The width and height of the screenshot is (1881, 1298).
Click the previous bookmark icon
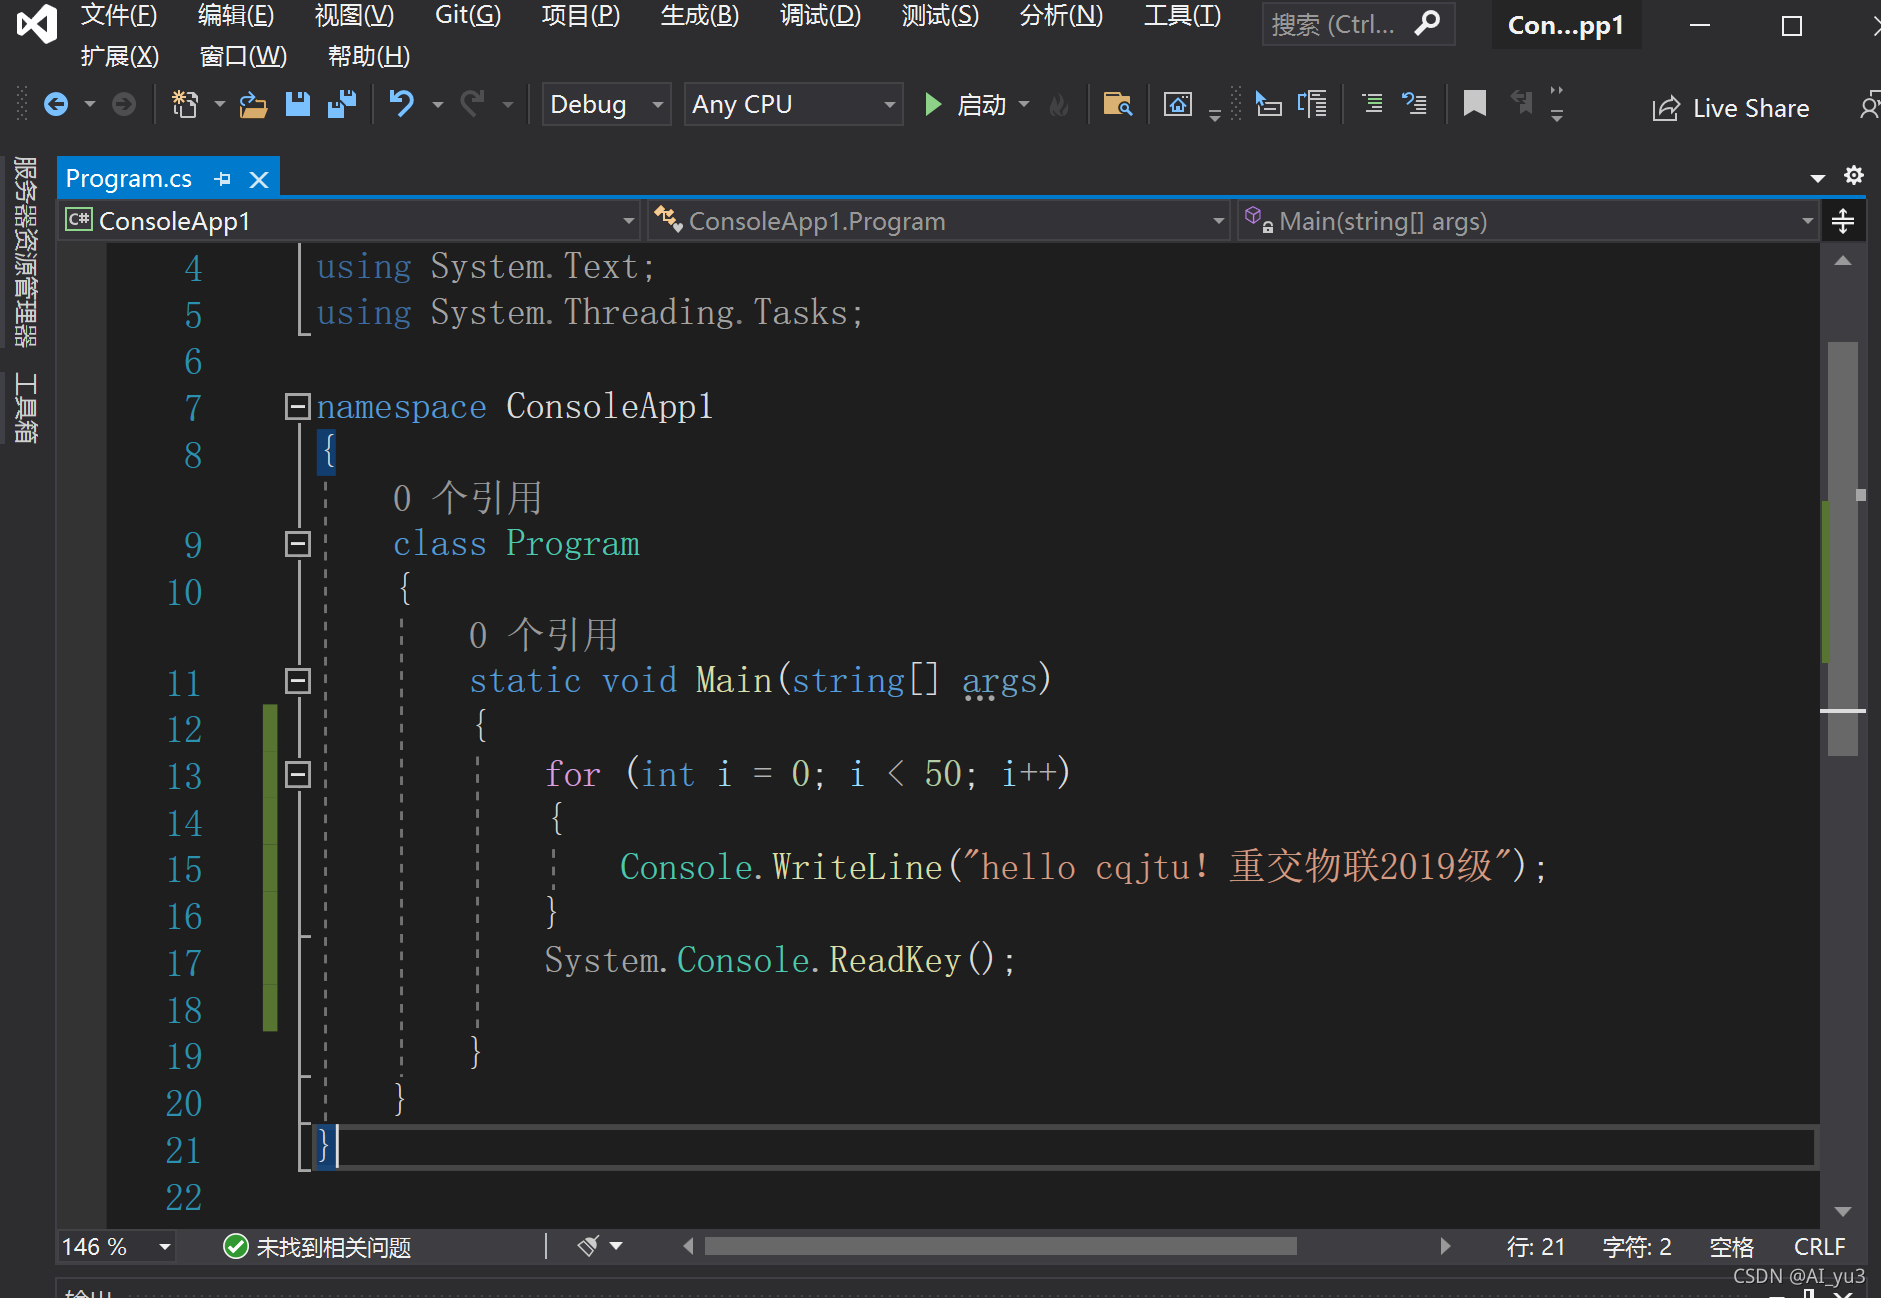[1521, 103]
